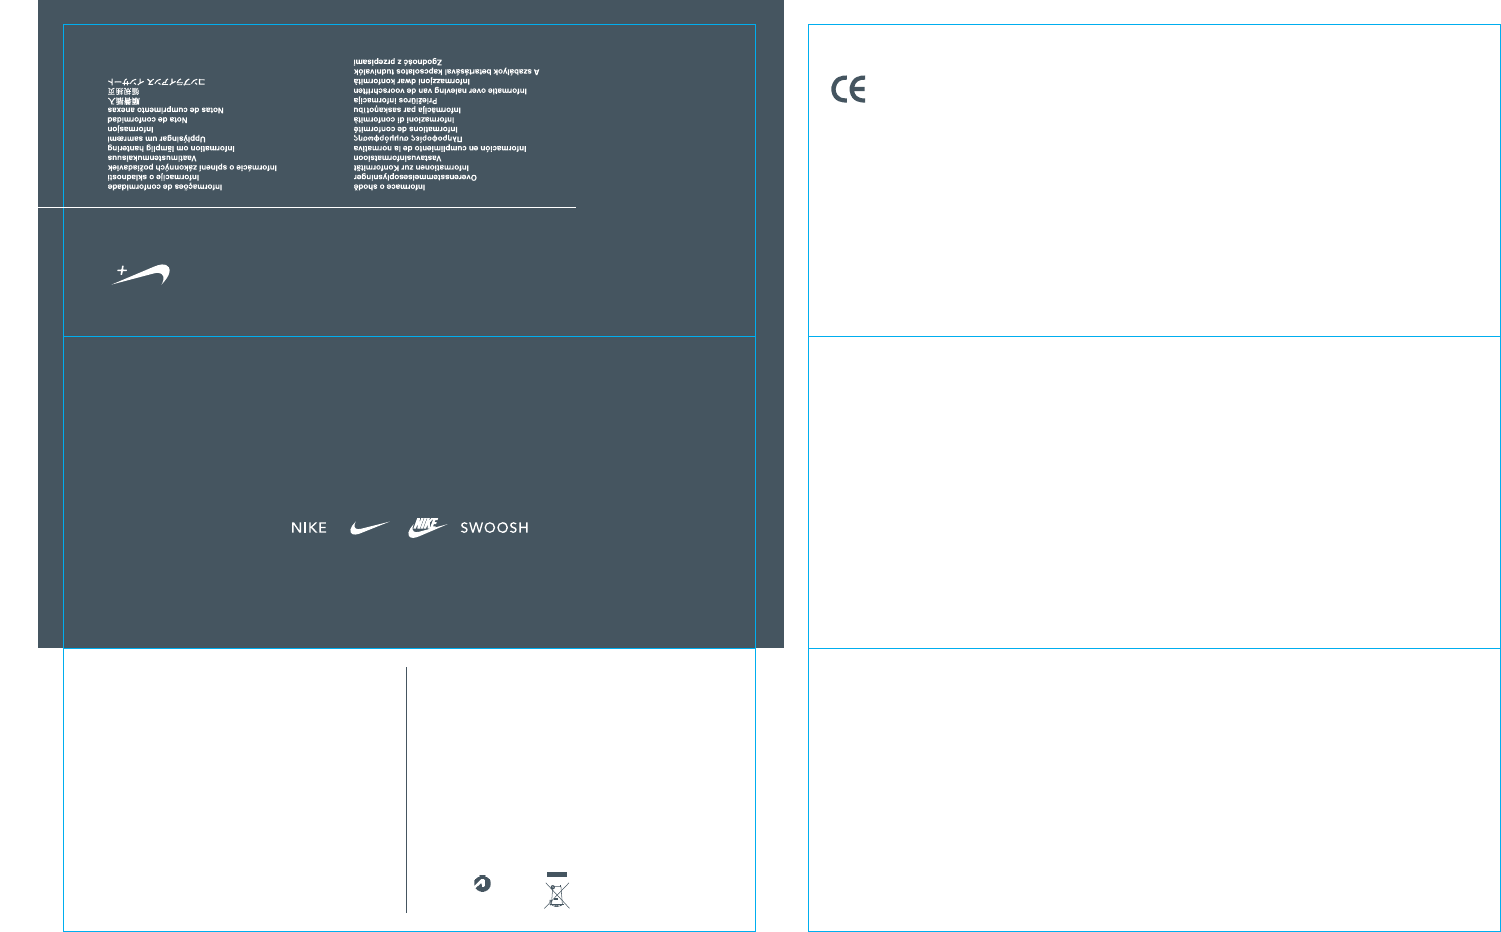
Task: Select 'Informationen zur Konformität' line
Action: point(411,167)
